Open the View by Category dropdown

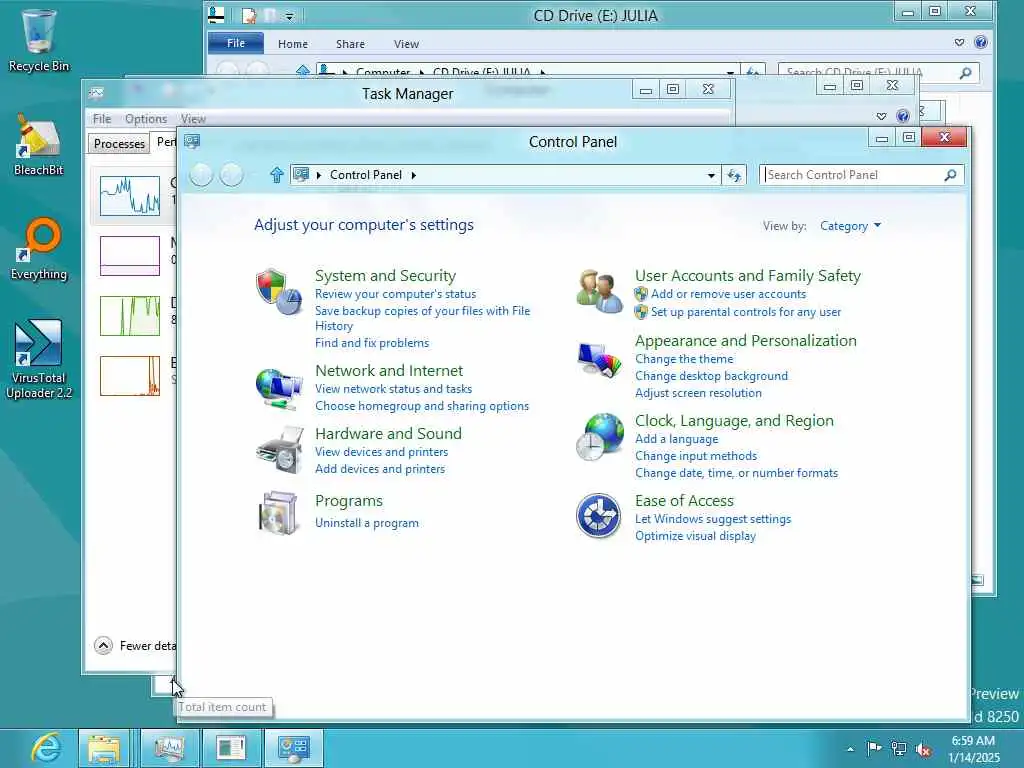[x=850, y=226]
